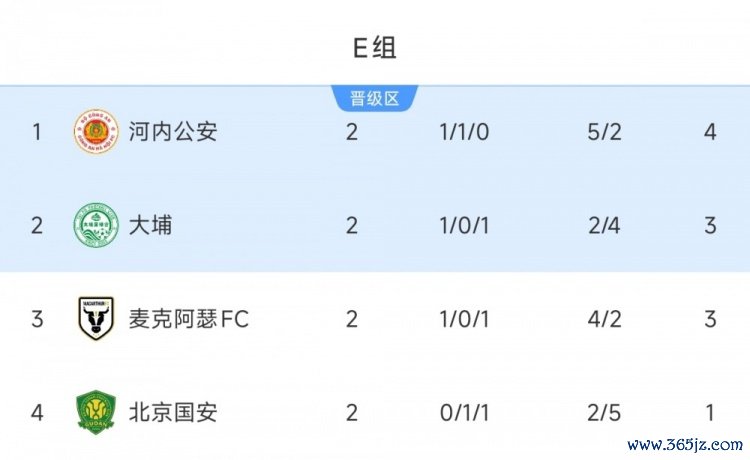Click the Beijing Guoan green crest

pos(96,412)
